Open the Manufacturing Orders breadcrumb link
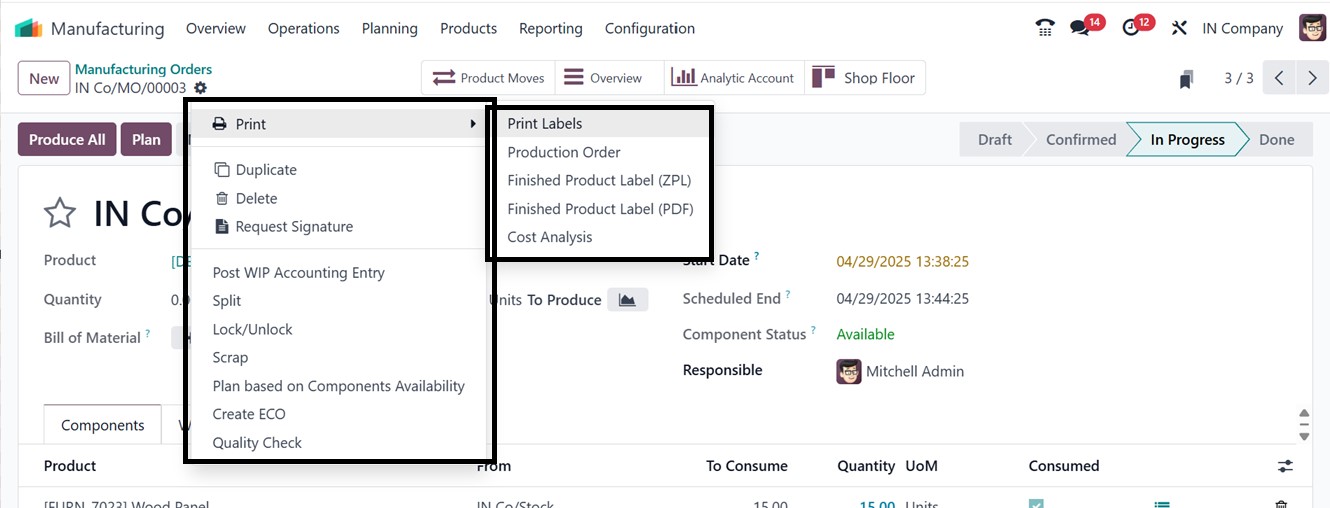 pos(143,69)
